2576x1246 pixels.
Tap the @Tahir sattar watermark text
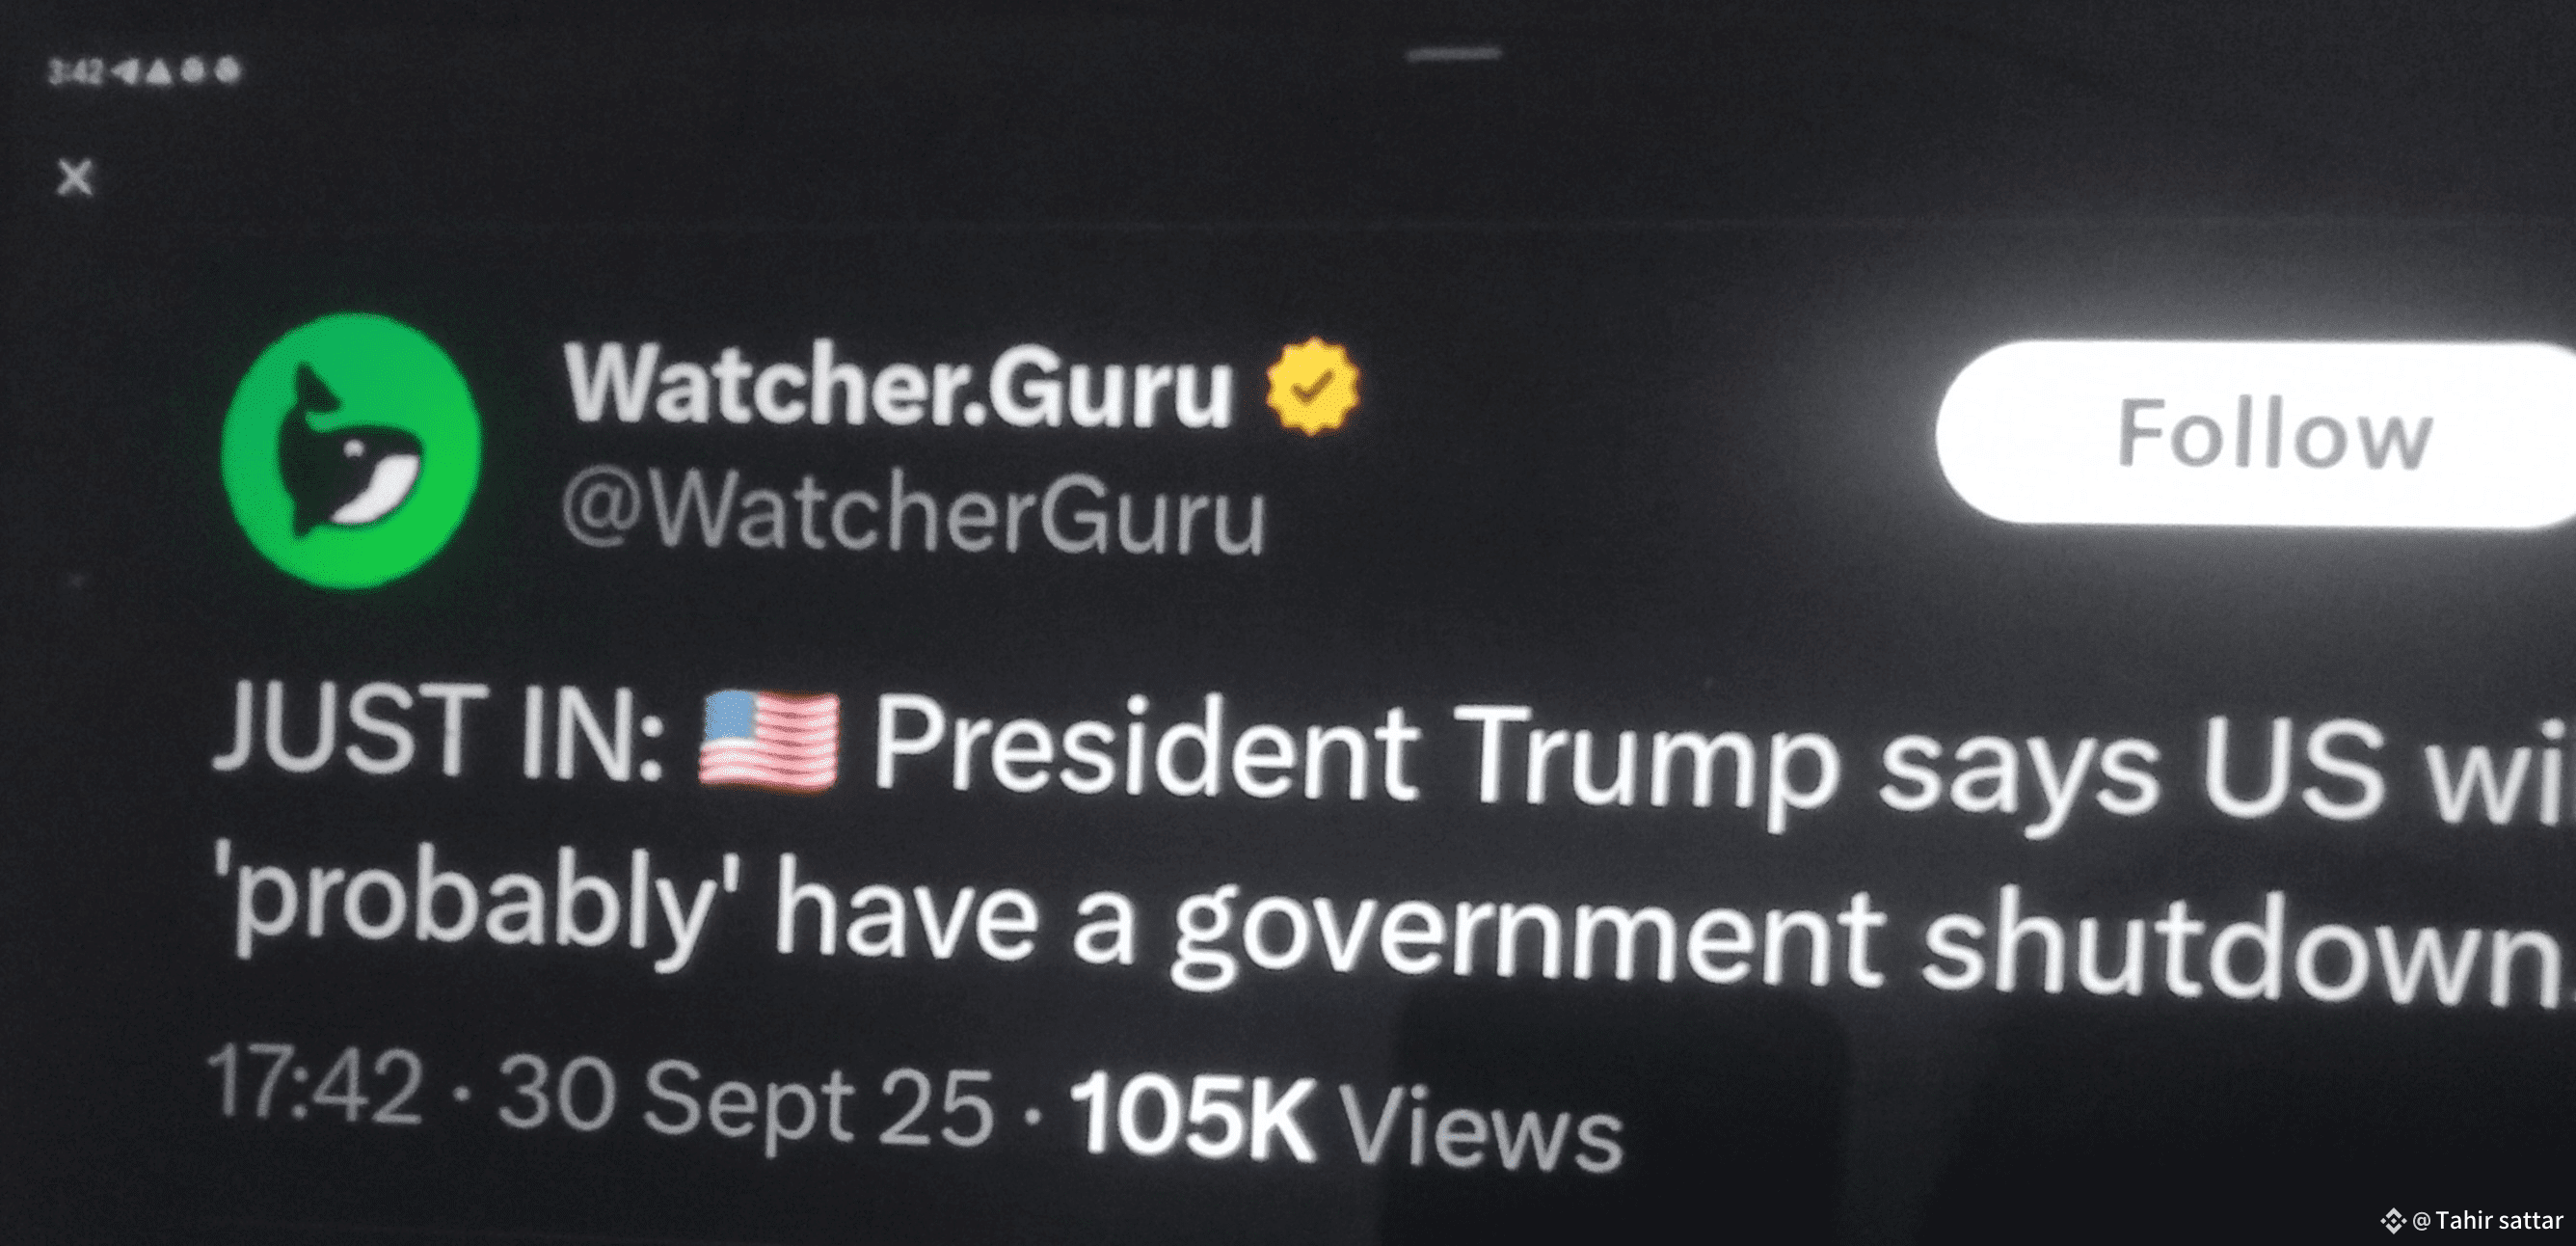[x=2487, y=1221]
